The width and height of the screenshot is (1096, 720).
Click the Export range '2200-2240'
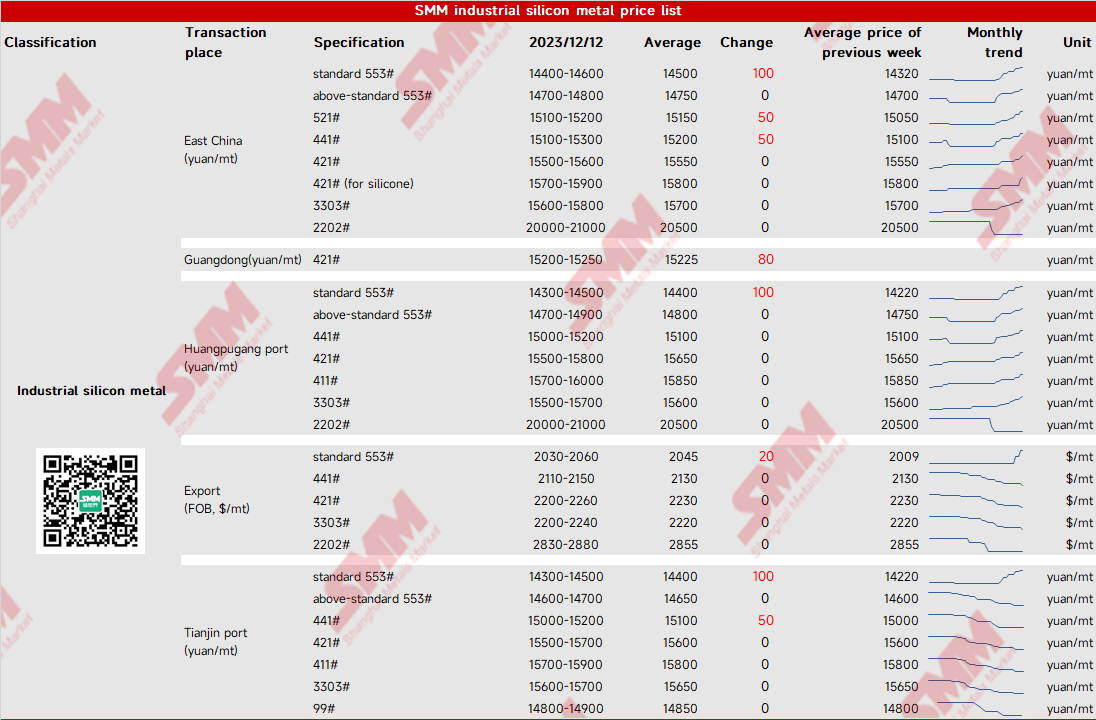[565, 522]
